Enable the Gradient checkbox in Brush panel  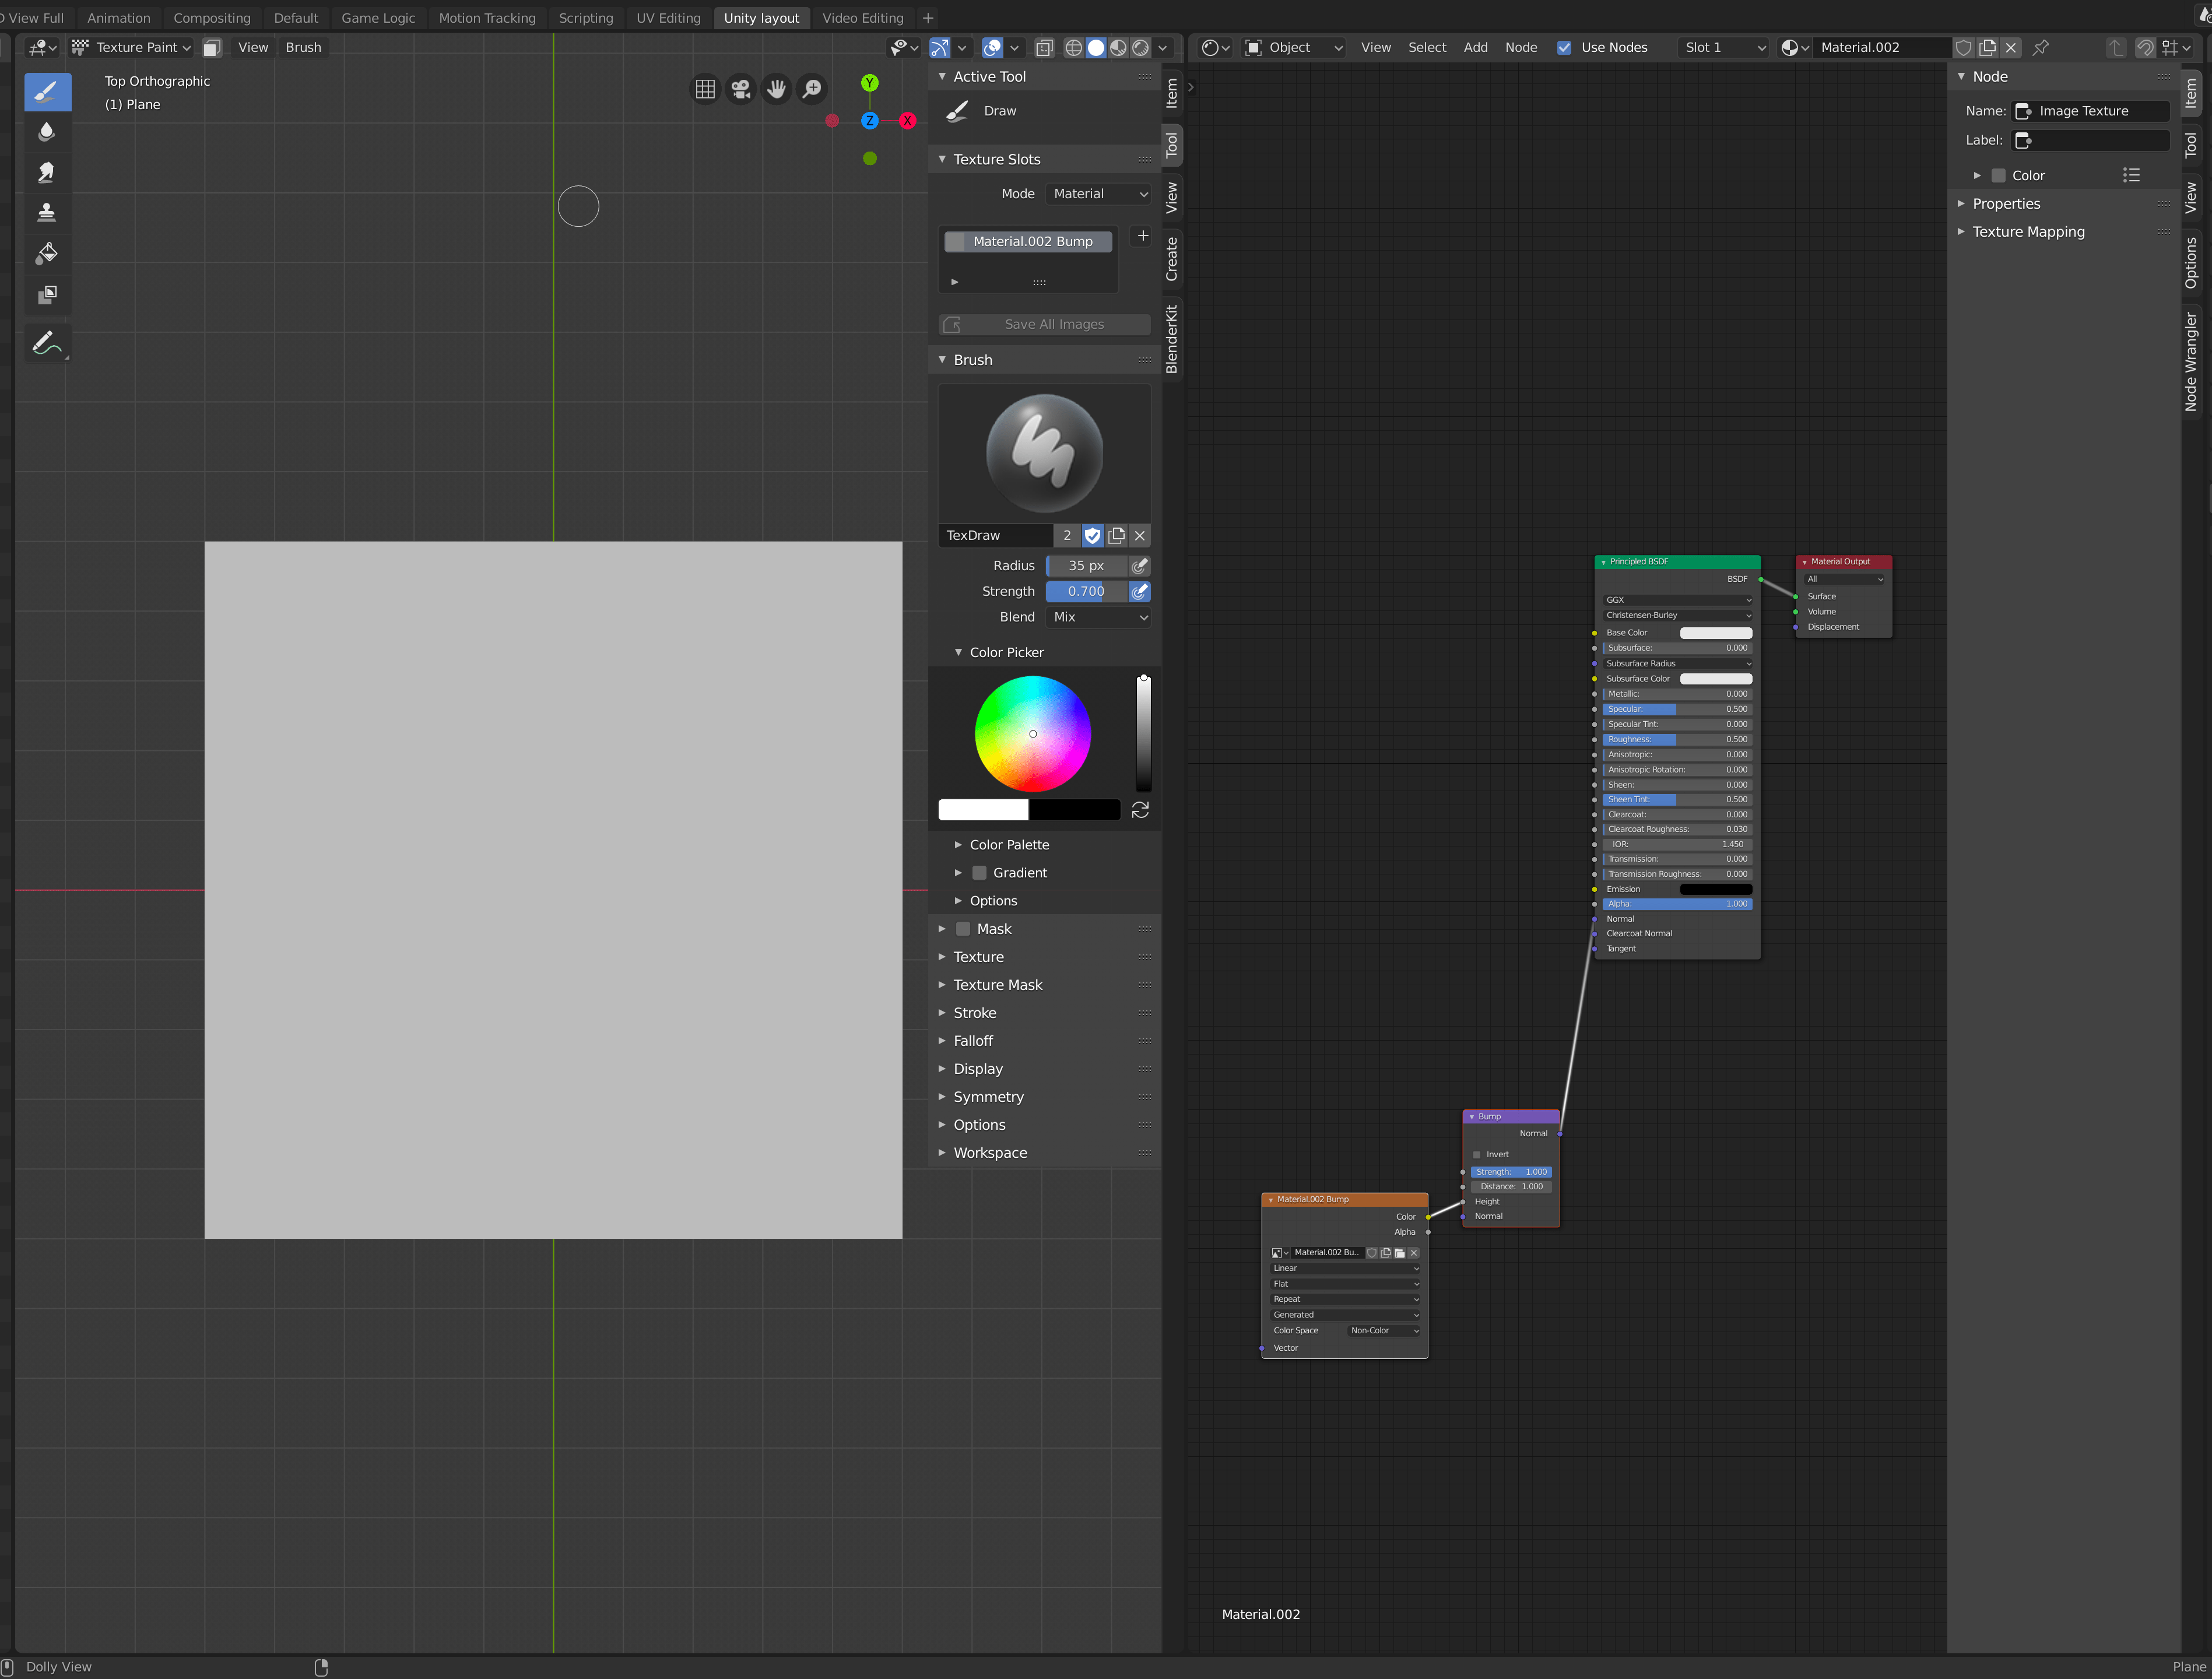[980, 873]
